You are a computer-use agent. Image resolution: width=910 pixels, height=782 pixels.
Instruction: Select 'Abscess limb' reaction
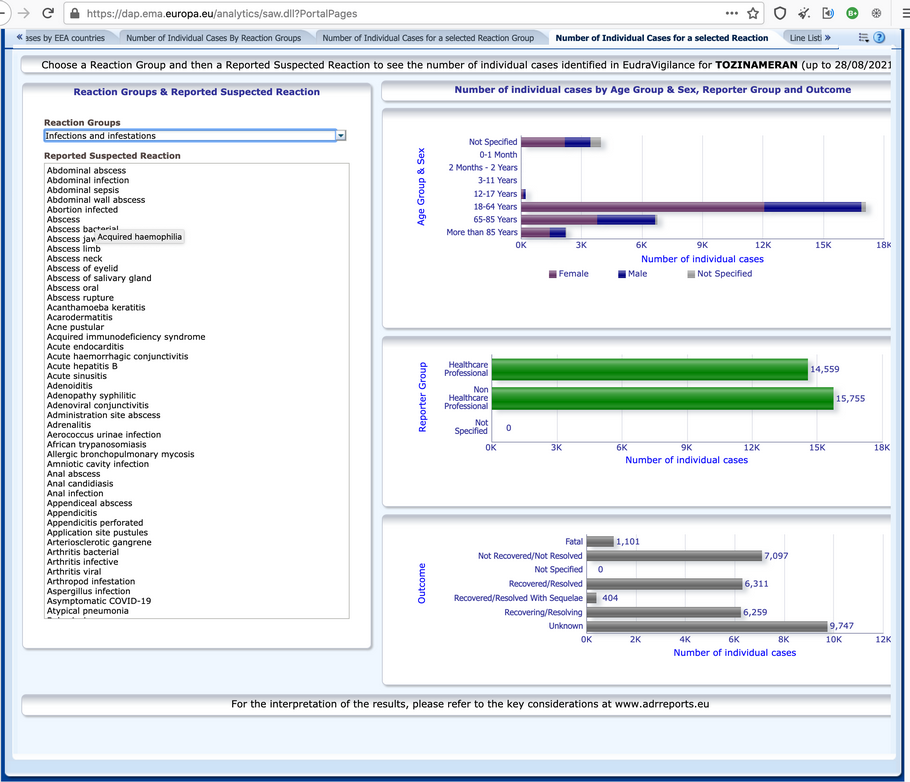click(x=74, y=248)
